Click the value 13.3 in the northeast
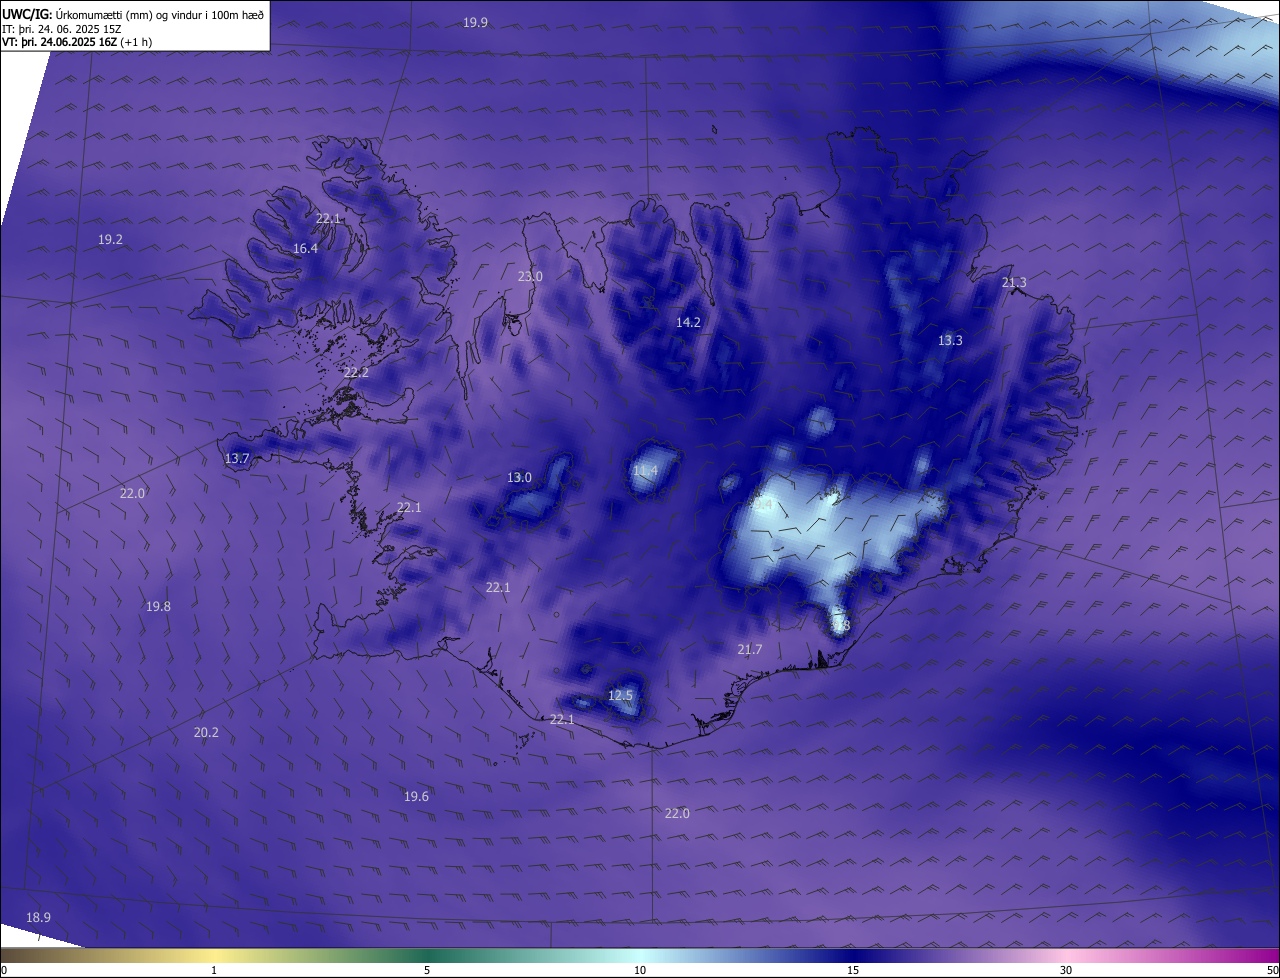This screenshot has height=978, width=1280. pyautogui.click(x=950, y=340)
